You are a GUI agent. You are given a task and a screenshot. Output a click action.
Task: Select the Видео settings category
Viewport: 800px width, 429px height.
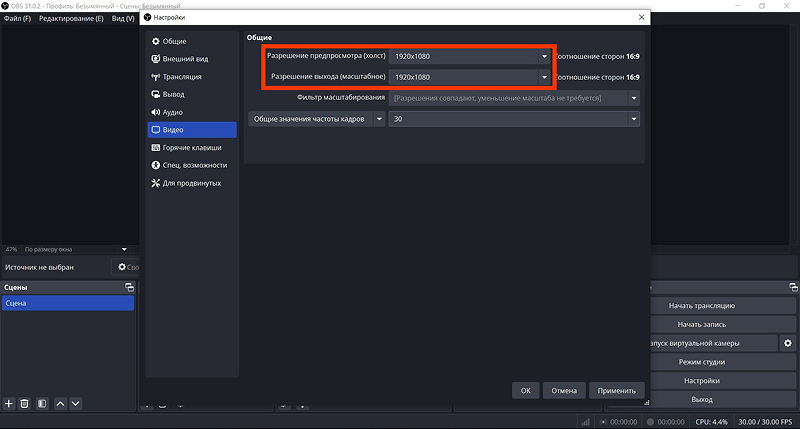[192, 130]
